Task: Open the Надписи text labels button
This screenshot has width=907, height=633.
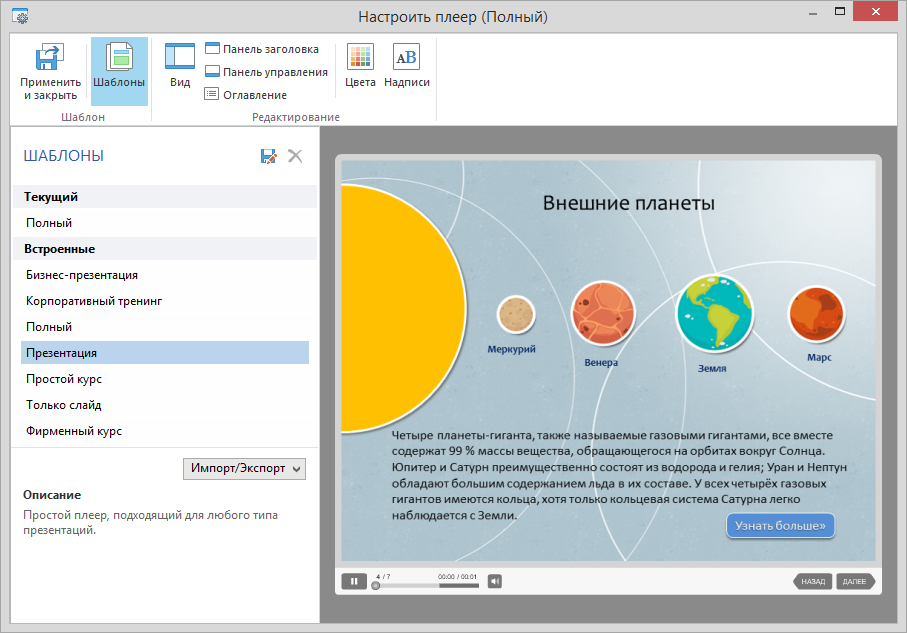Action: coord(407,65)
